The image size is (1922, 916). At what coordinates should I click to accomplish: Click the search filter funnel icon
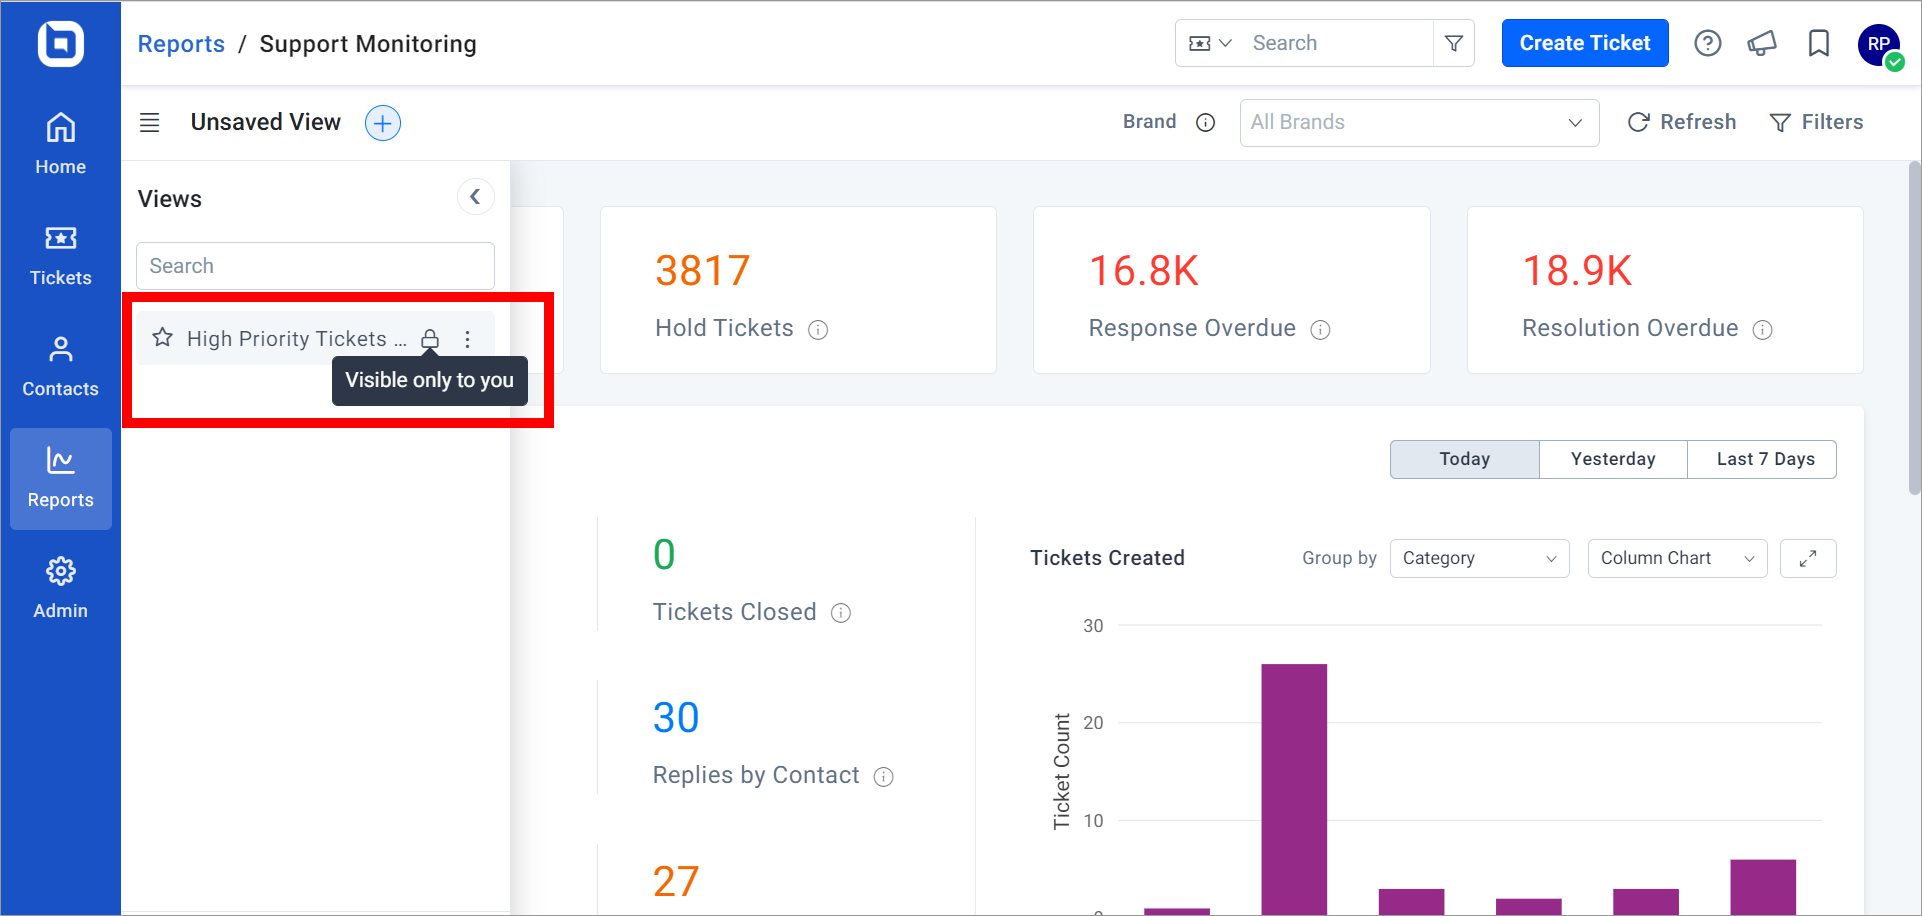tap(1454, 43)
